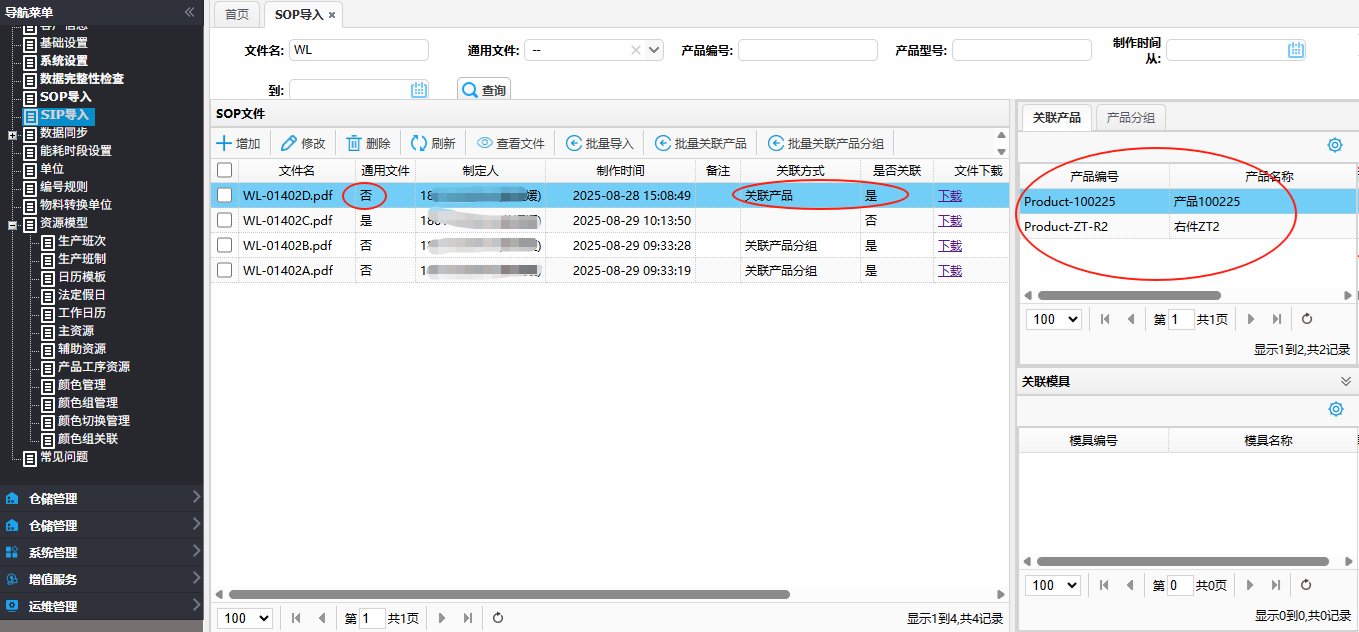The height and width of the screenshot is (632, 1359).
Task: Click the 修改 pencil edit icon
Action: (x=289, y=143)
